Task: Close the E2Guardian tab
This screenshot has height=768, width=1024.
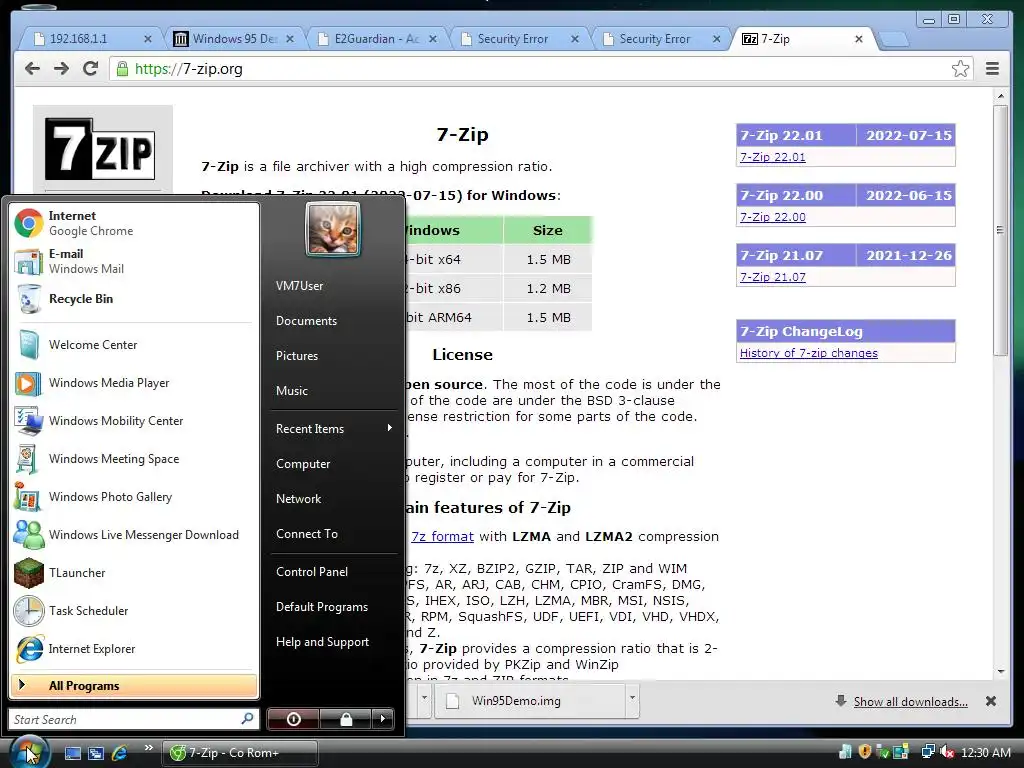Action: tap(432, 39)
